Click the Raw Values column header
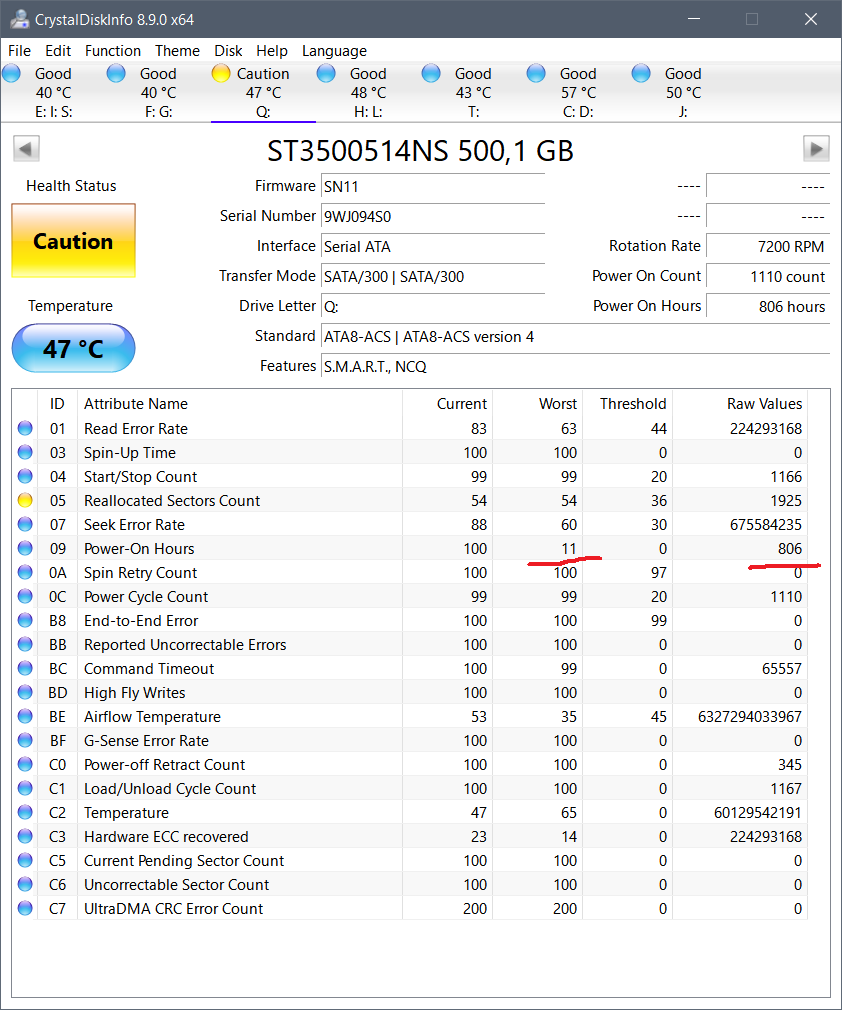Image resolution: width=842 pixels, height=1010 pixels. coord(764,404)
